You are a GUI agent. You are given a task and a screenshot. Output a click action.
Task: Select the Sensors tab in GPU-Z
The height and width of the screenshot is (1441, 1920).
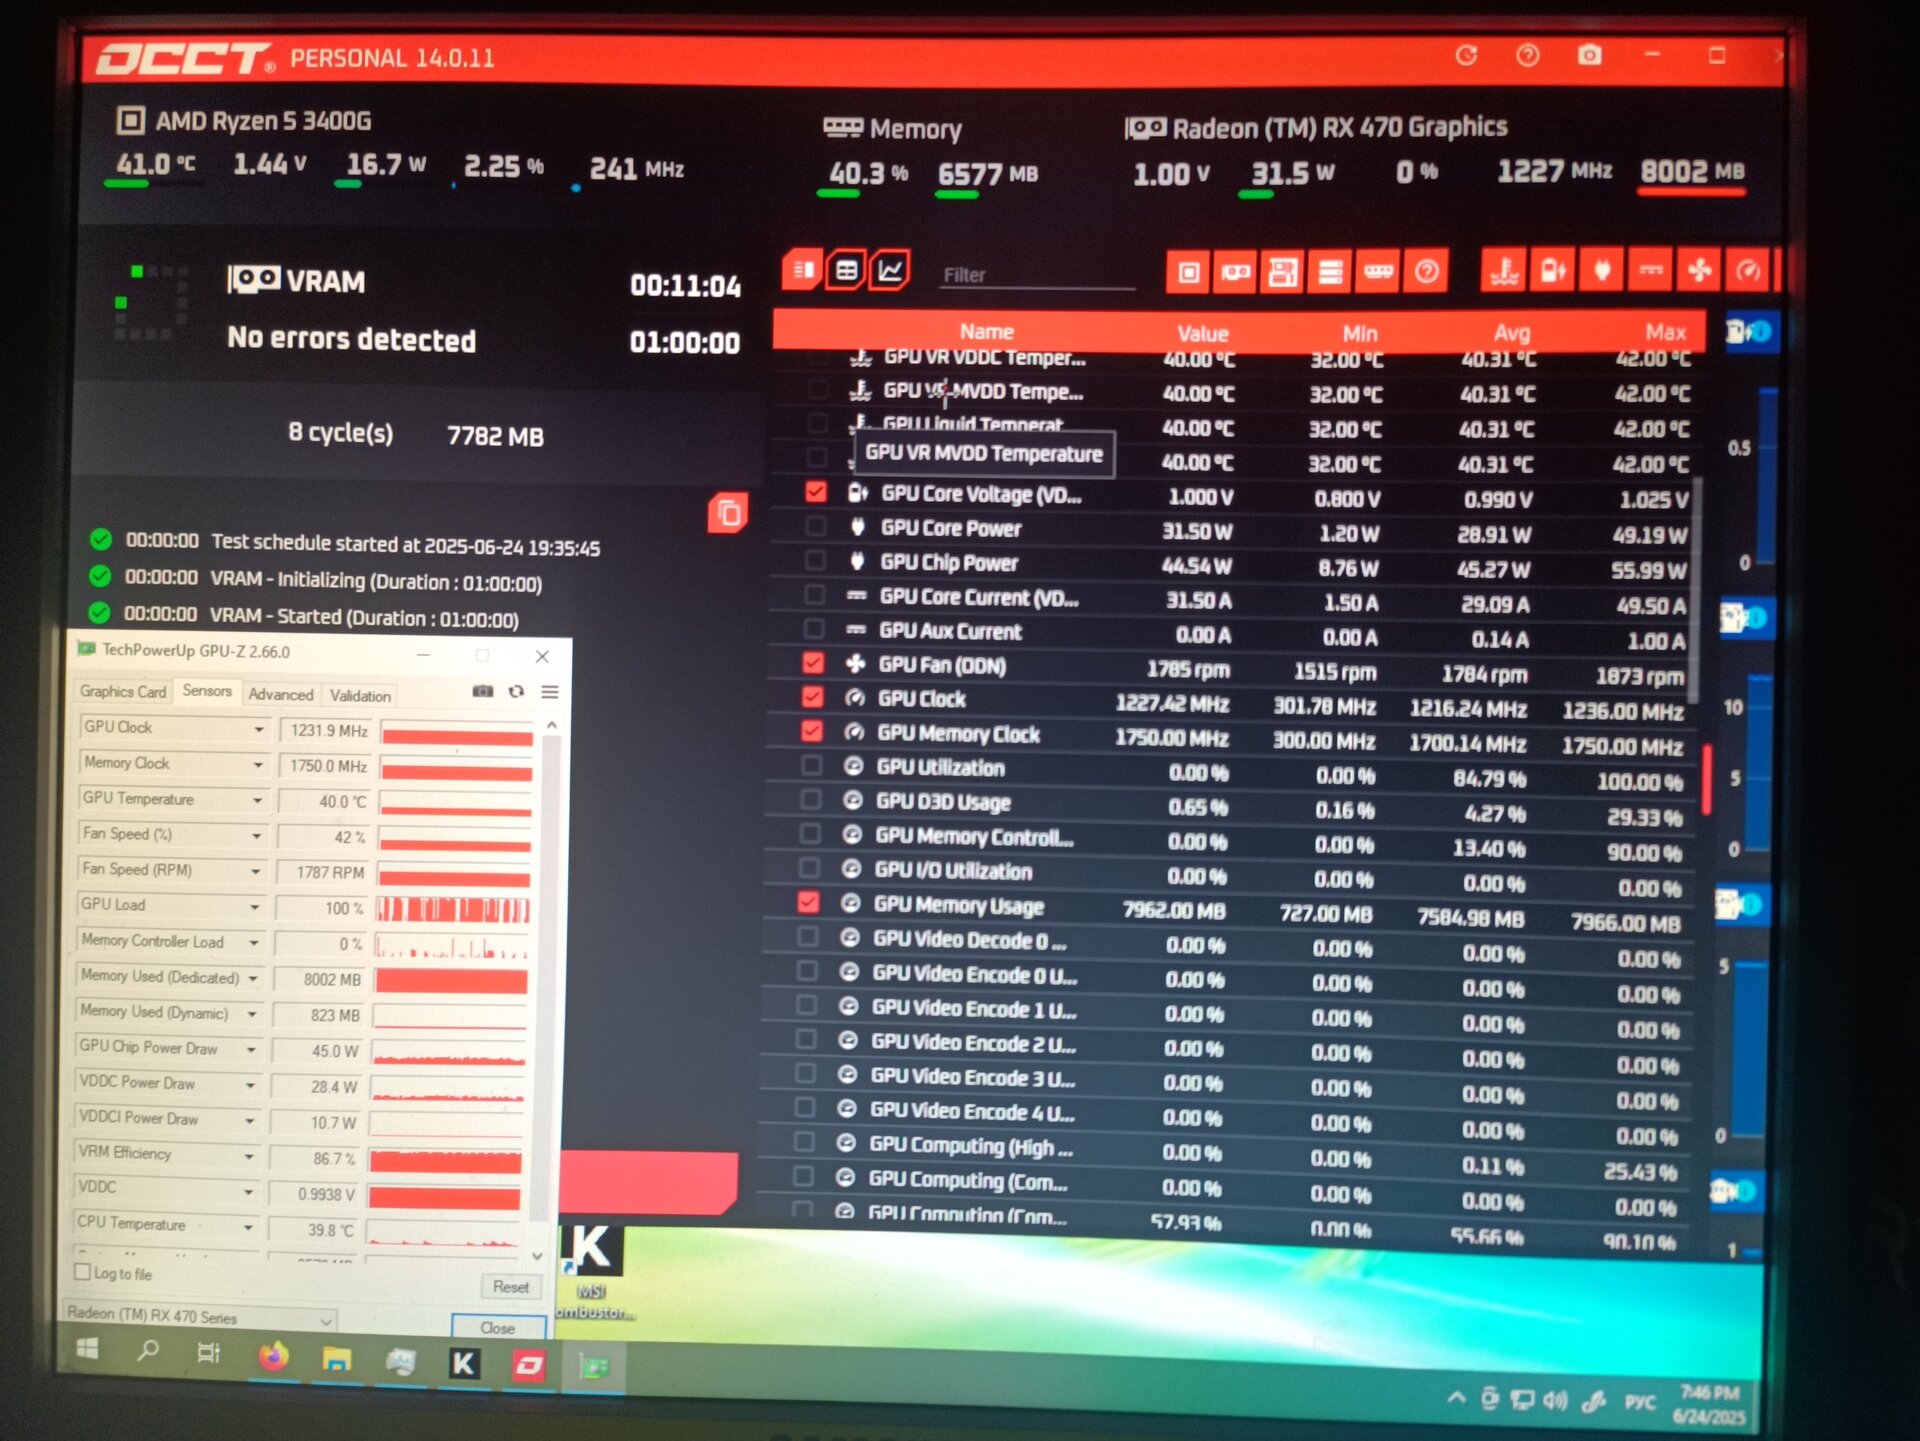pos(207,691)
